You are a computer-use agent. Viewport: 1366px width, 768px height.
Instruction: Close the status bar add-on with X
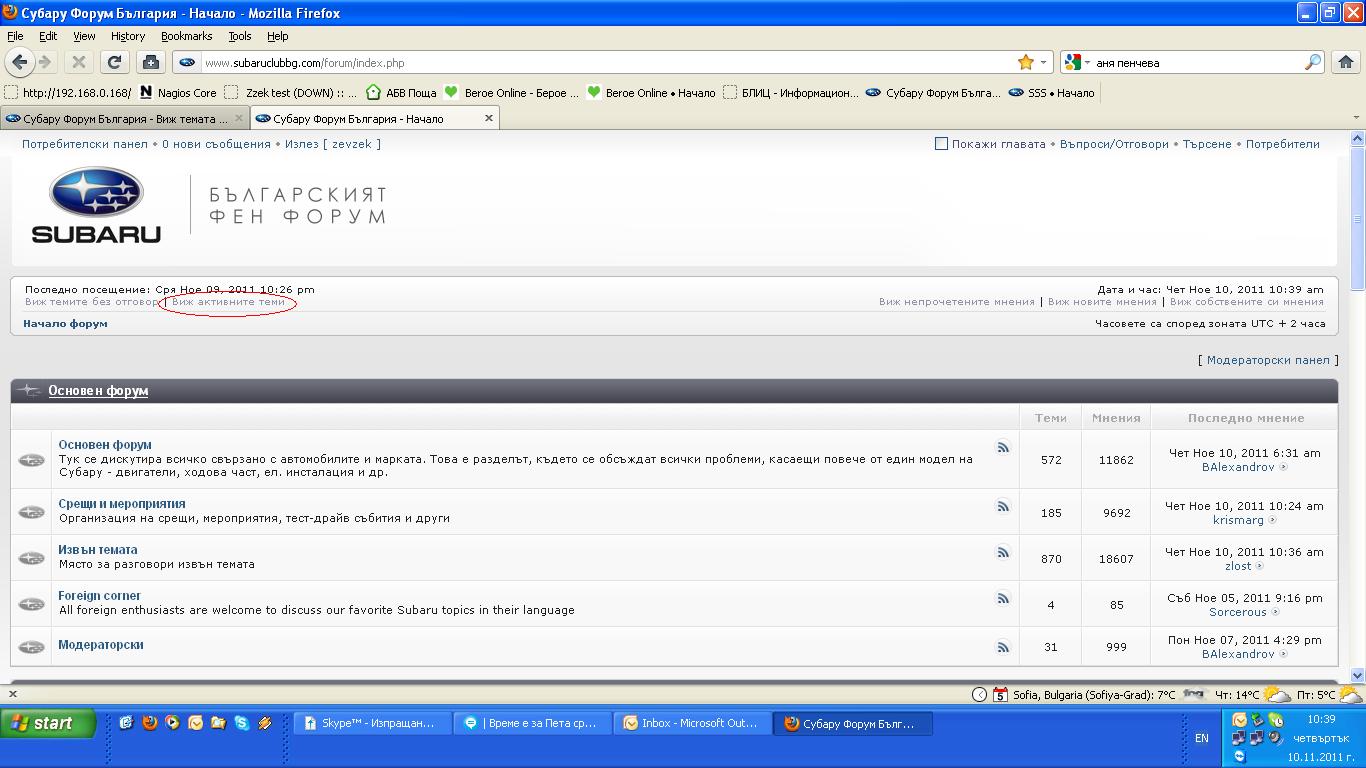tap(13, 693)
